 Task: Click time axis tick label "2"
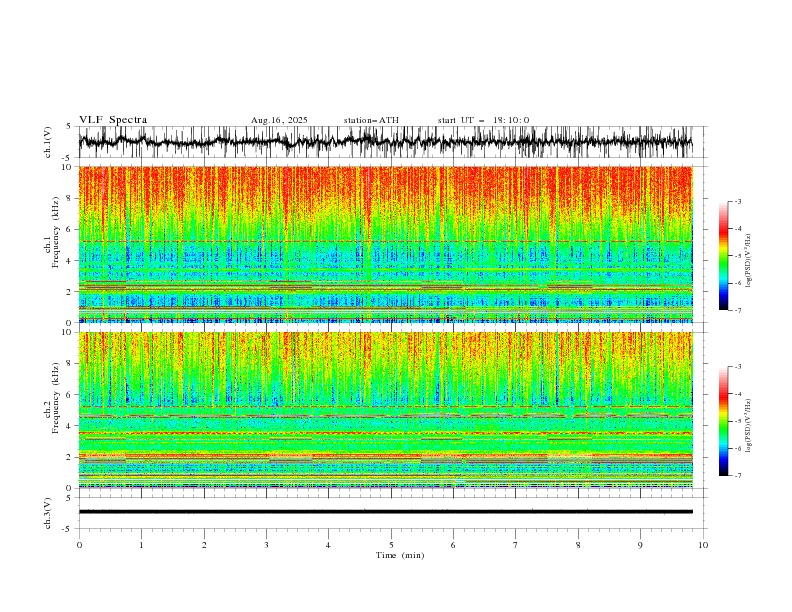(204, 545)
